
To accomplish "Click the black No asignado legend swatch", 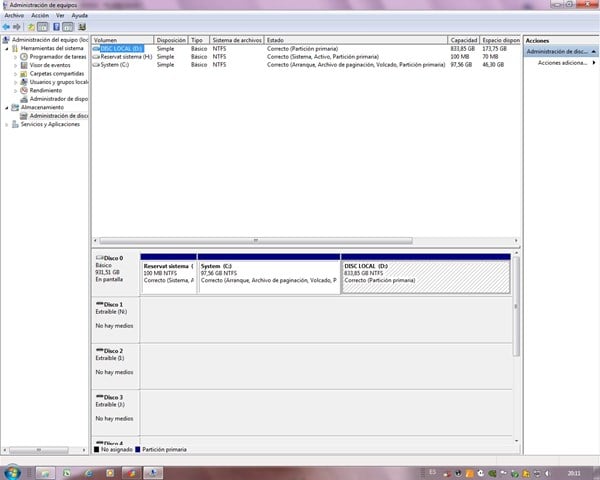I will point(96,449).
